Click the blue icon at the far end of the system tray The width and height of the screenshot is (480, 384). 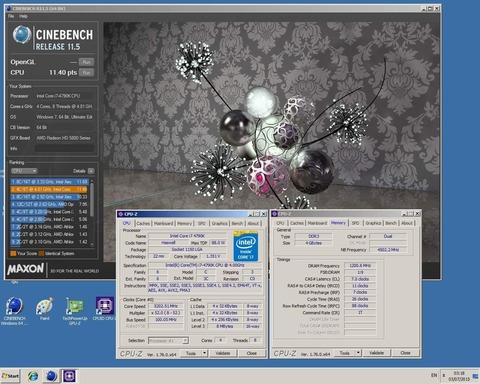click(476, 376)
